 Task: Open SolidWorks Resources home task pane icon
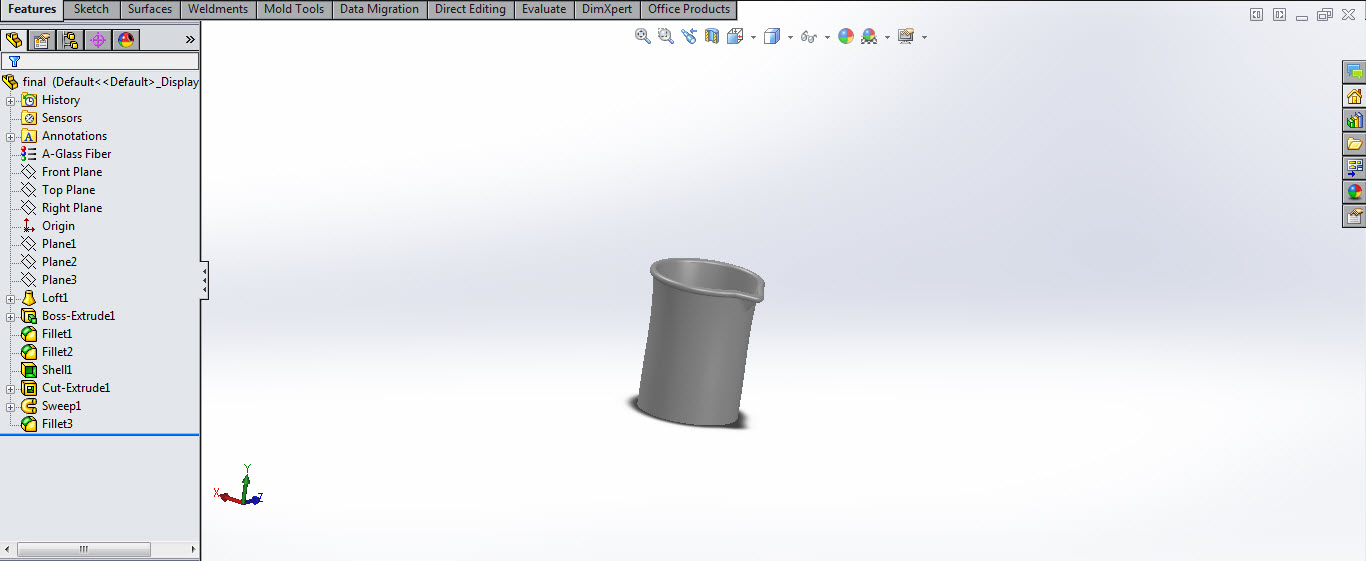pyautogui.click(x=1355, y=96)
